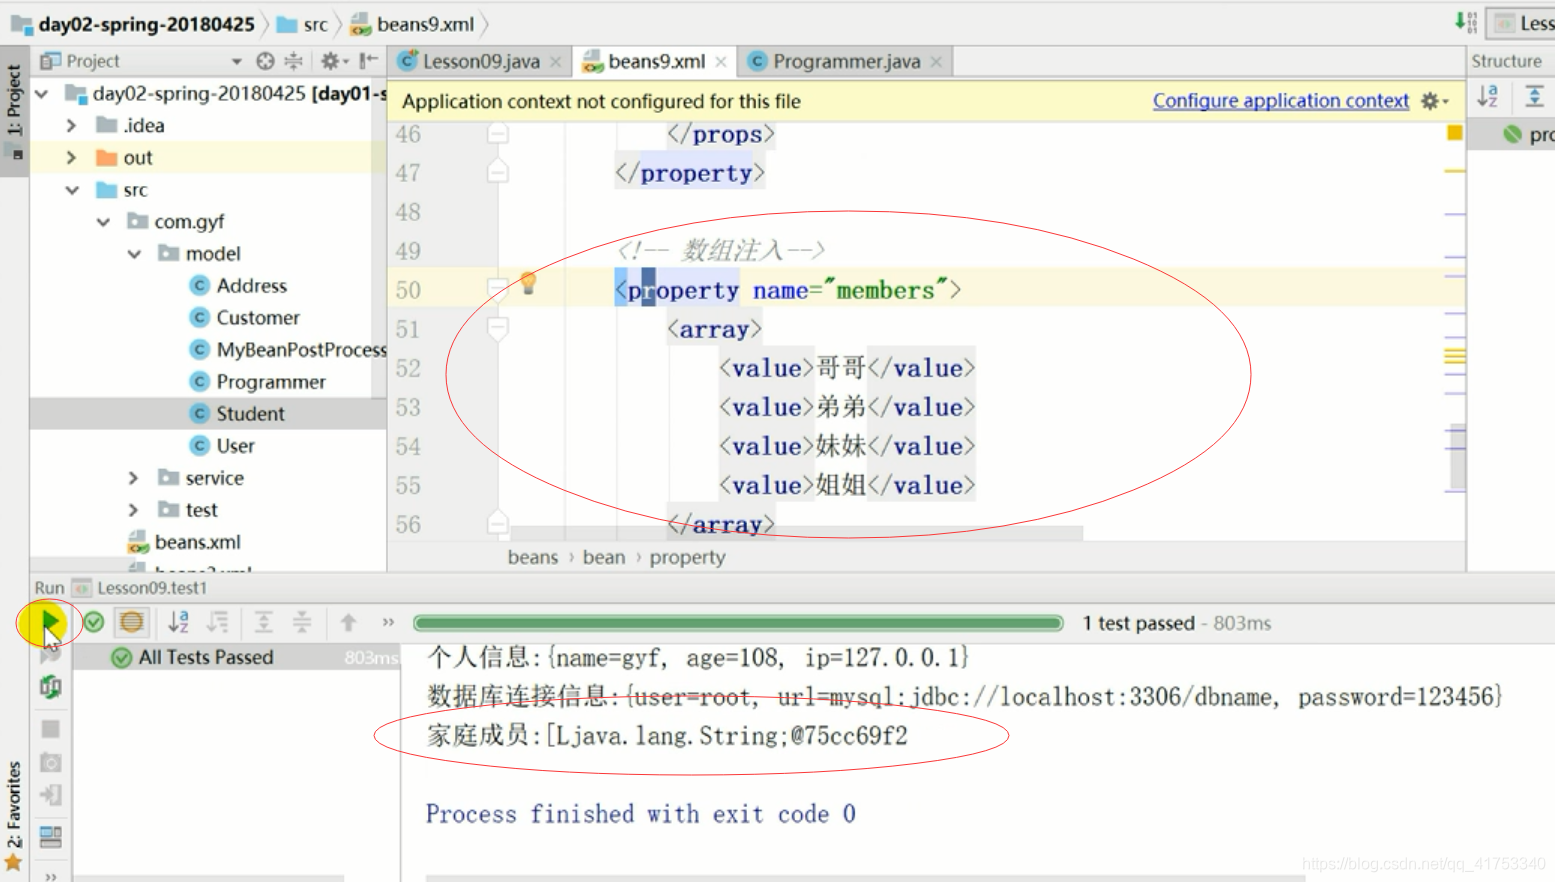Toggle show ignored tests filter

pyautogui.click(x=131, y=623)
